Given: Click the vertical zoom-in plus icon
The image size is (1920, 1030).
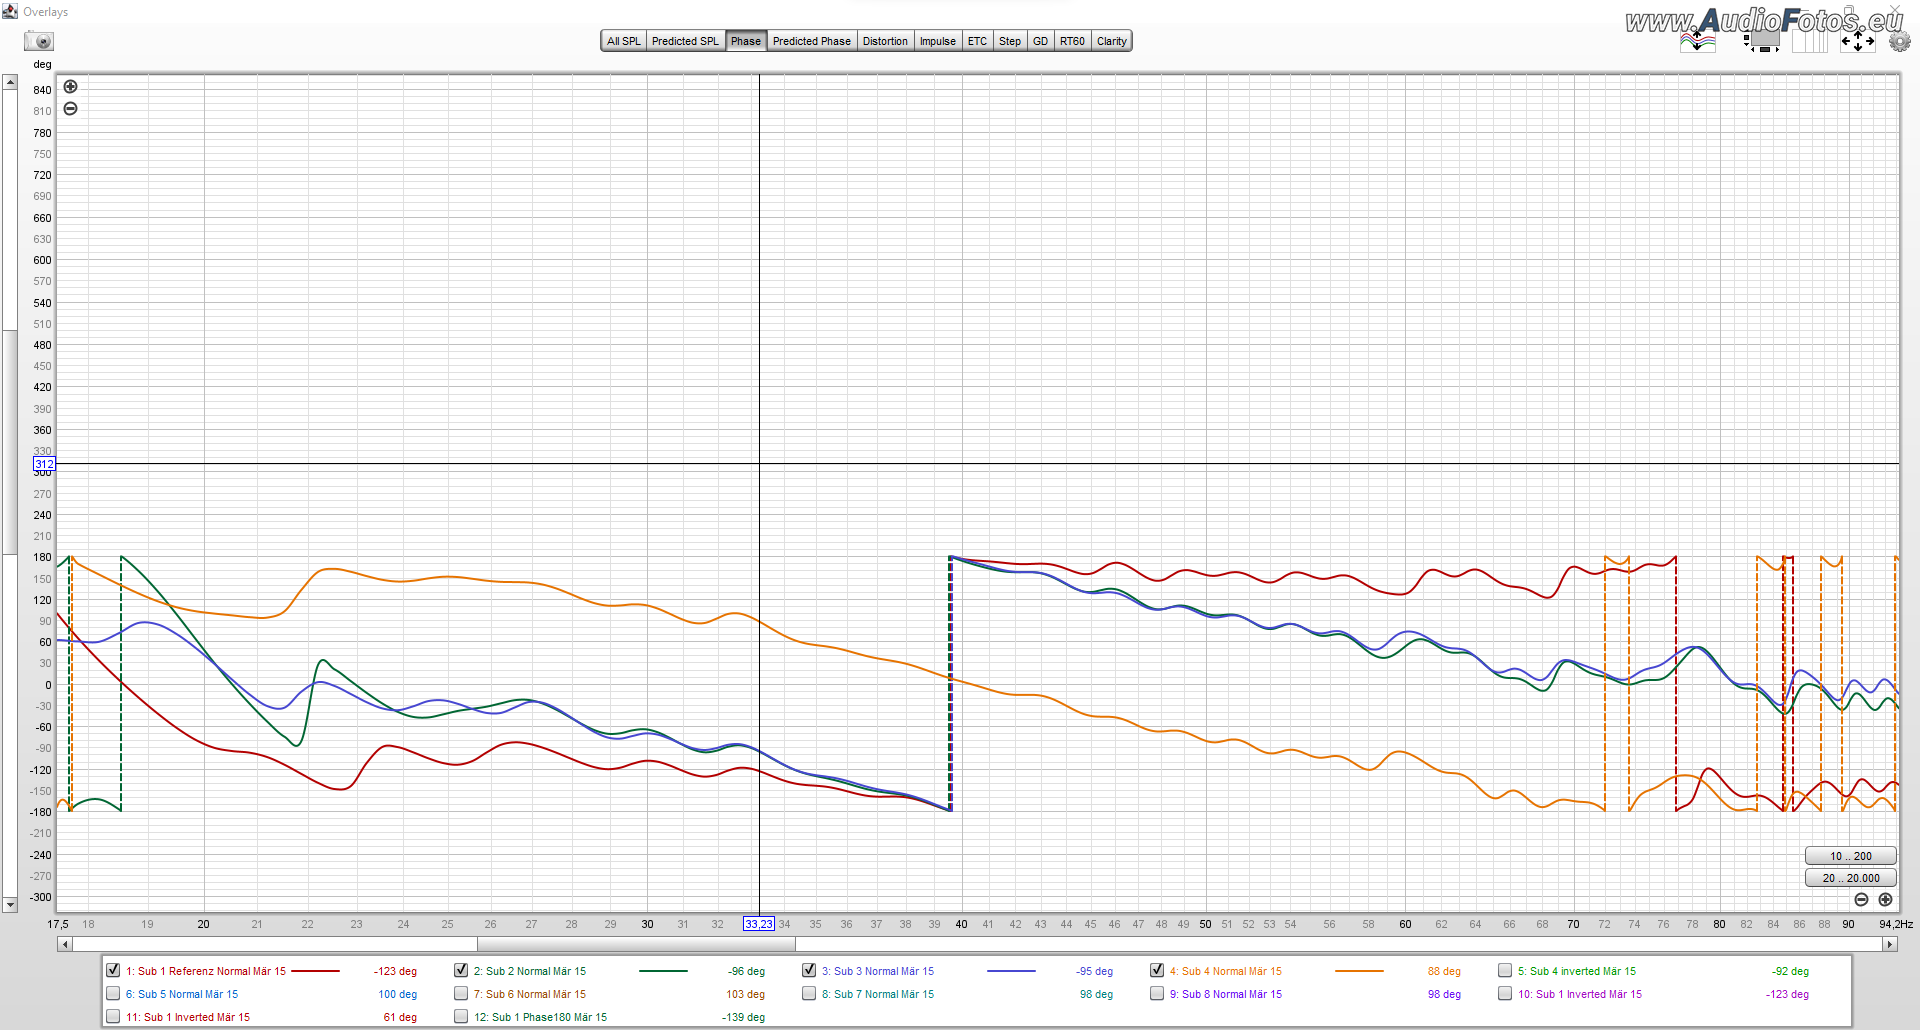Looking at the screenshot, I should (x=70, y=87).
